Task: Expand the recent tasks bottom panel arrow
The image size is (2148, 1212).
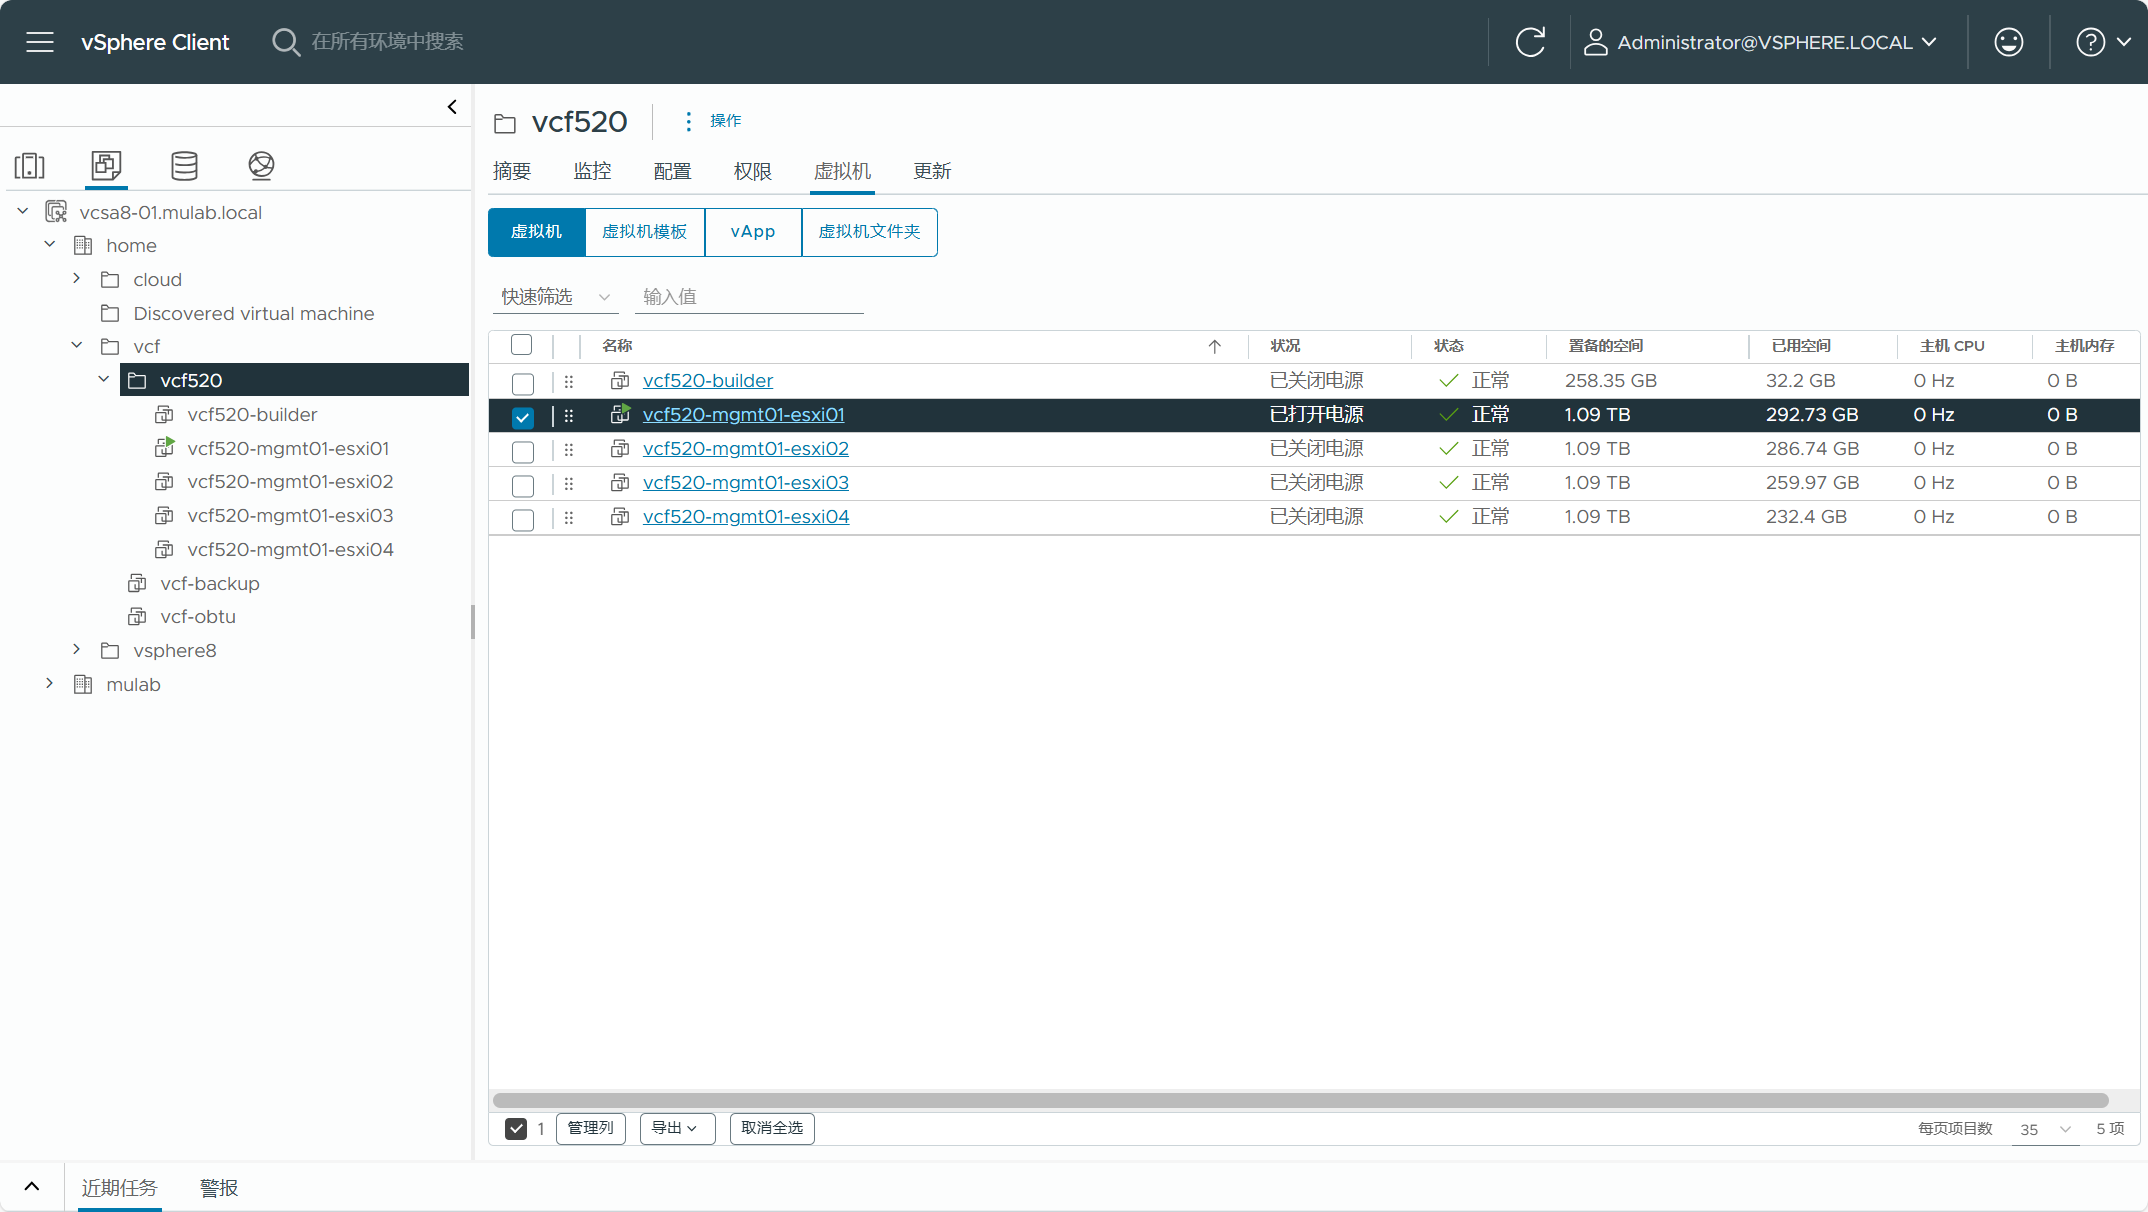Action: click(32, 1187)
